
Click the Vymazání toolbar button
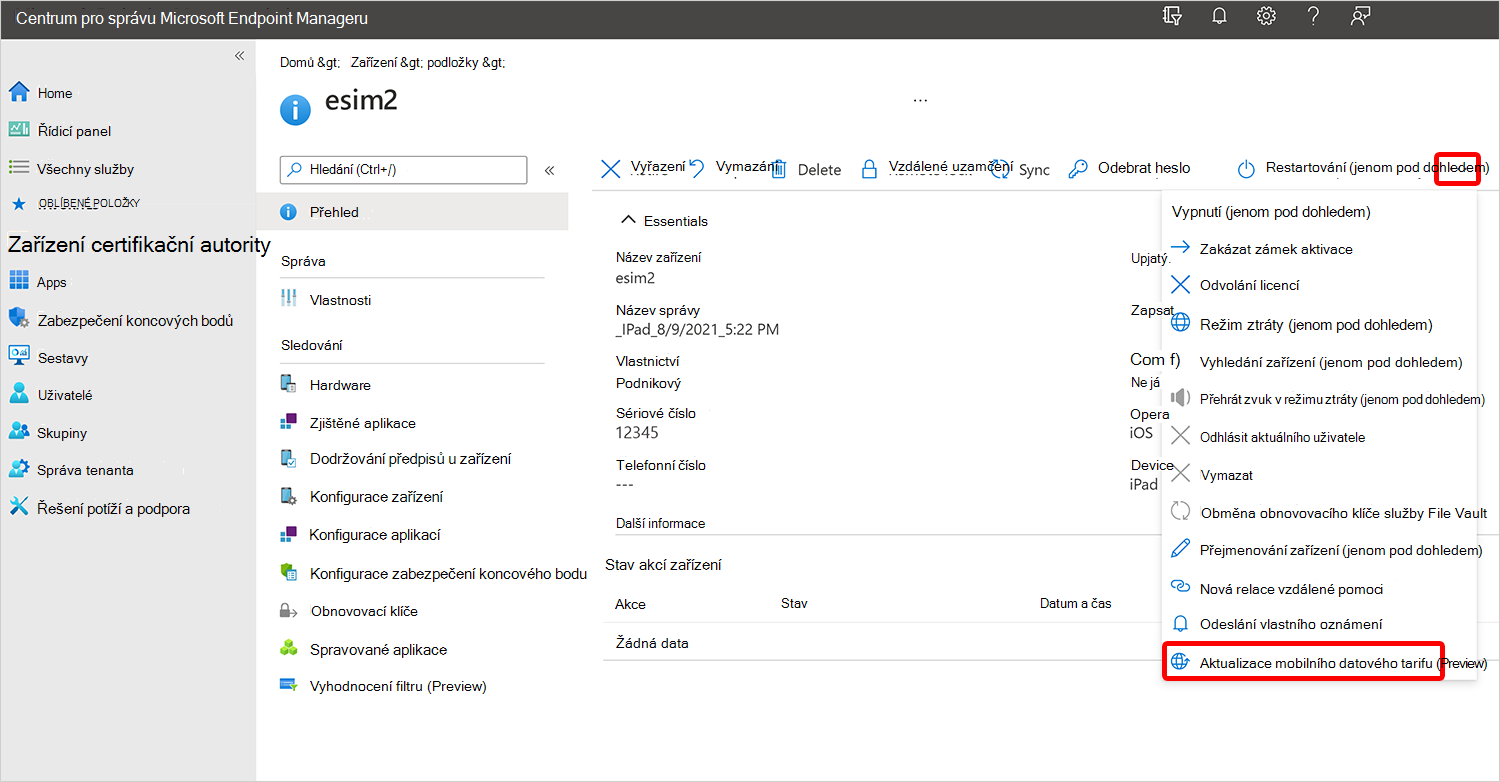click(x=735, y=167)
